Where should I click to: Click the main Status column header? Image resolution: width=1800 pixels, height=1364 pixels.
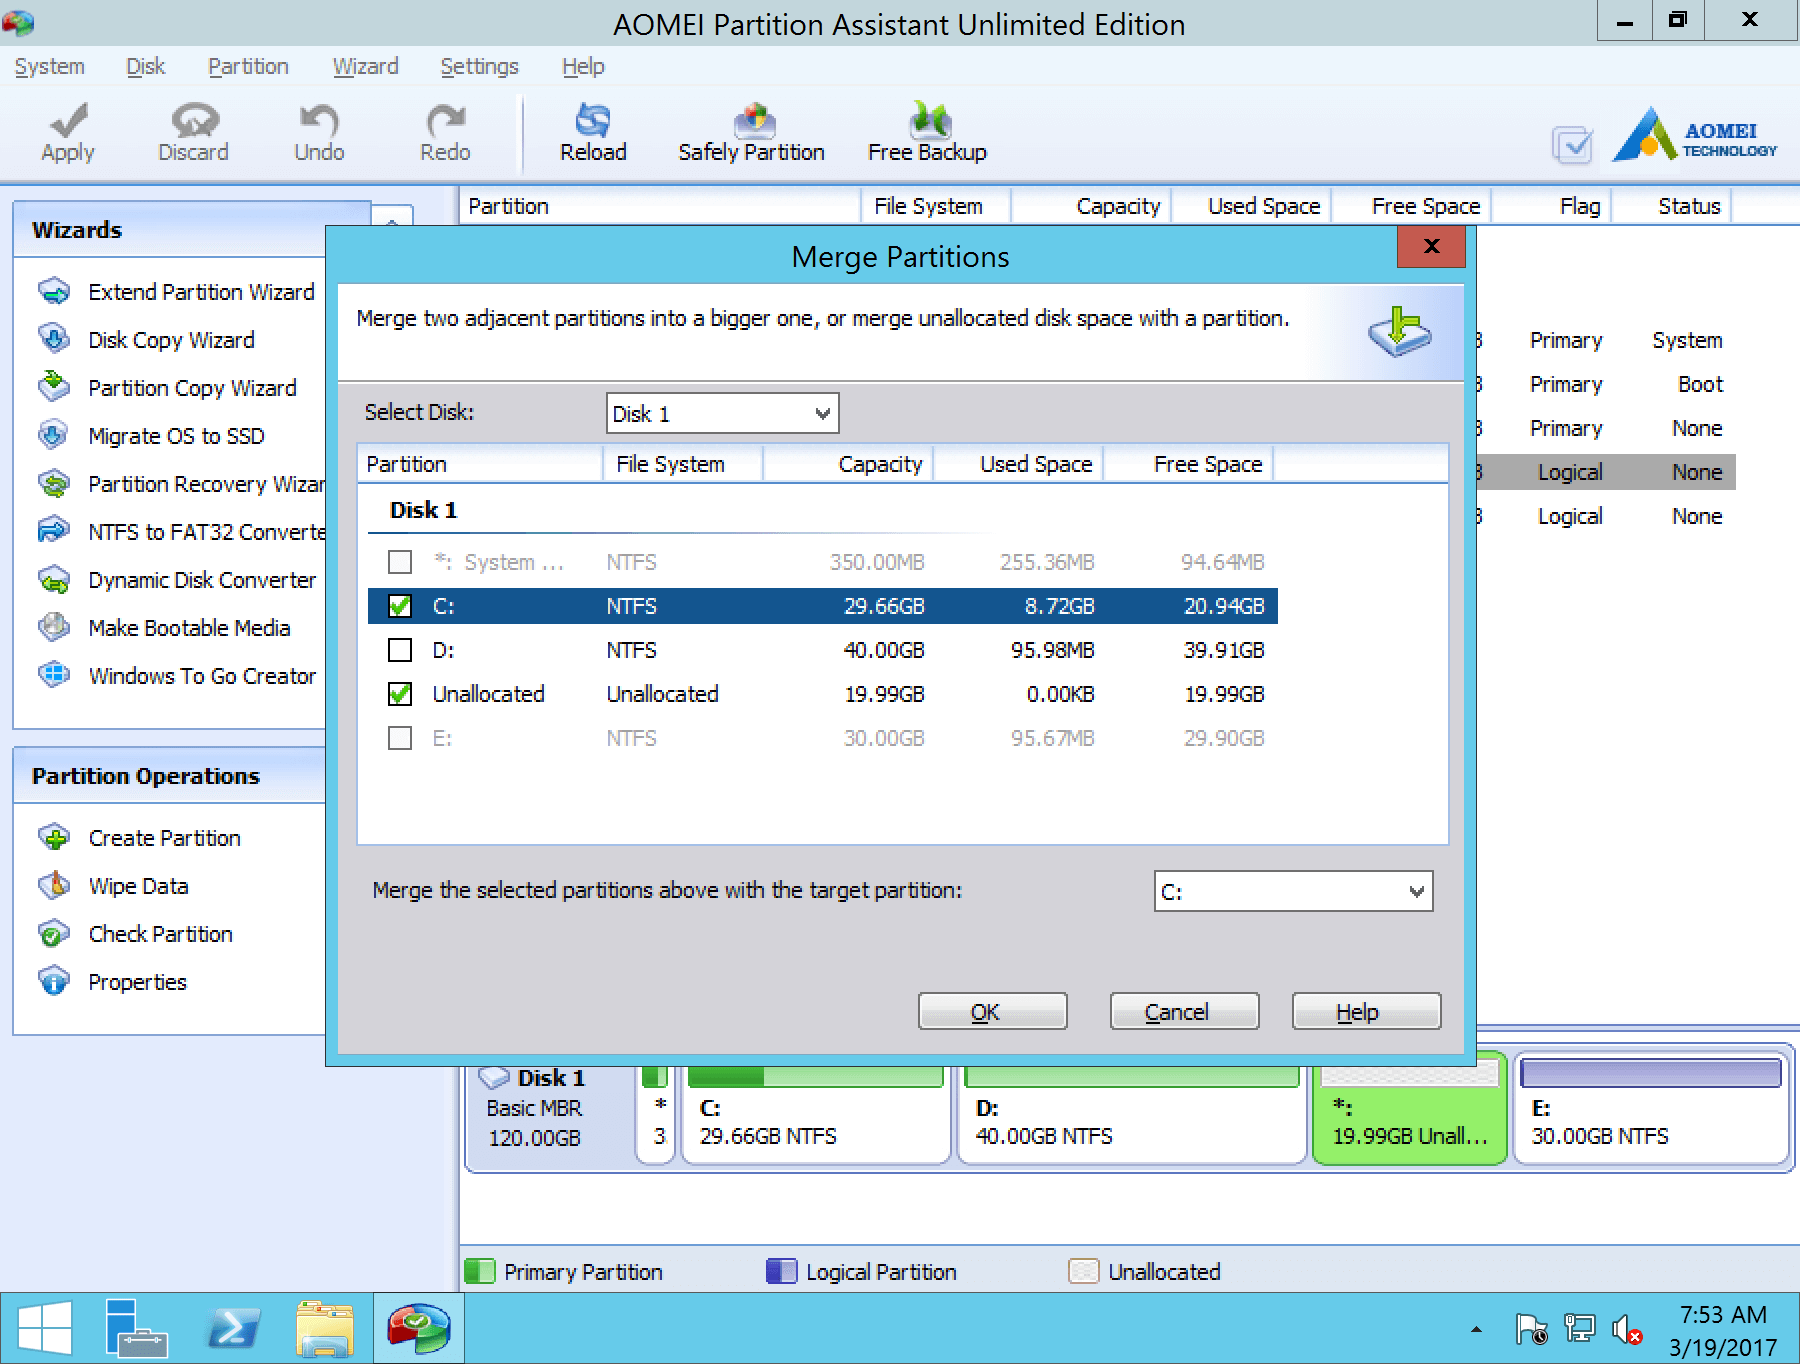point(1672,206)
